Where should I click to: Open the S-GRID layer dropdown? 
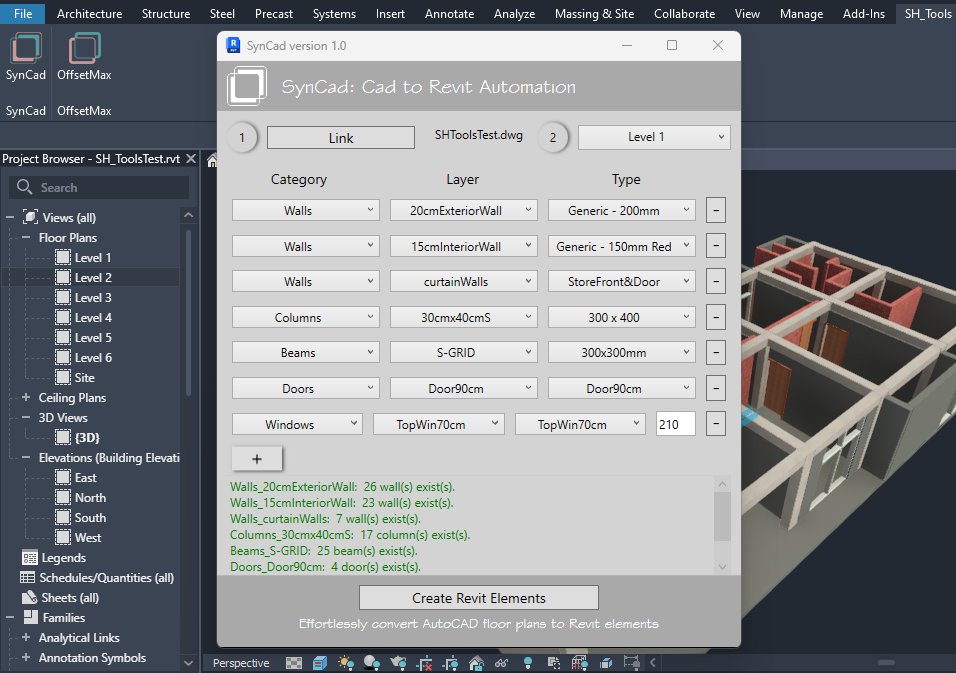(463, 352)
